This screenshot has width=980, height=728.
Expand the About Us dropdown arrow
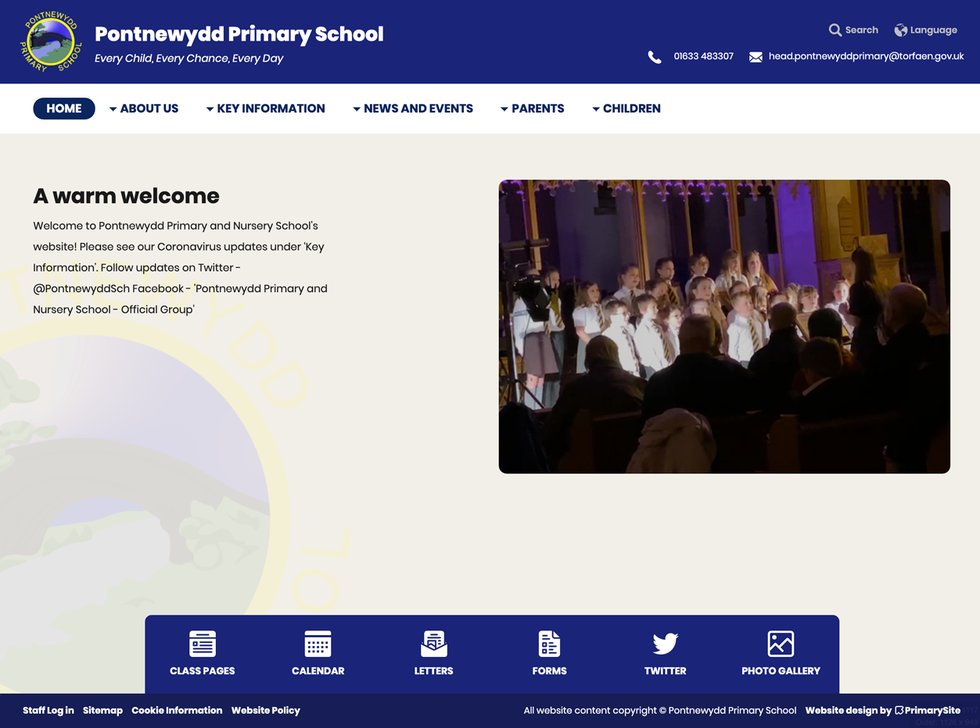pos(113,109)
